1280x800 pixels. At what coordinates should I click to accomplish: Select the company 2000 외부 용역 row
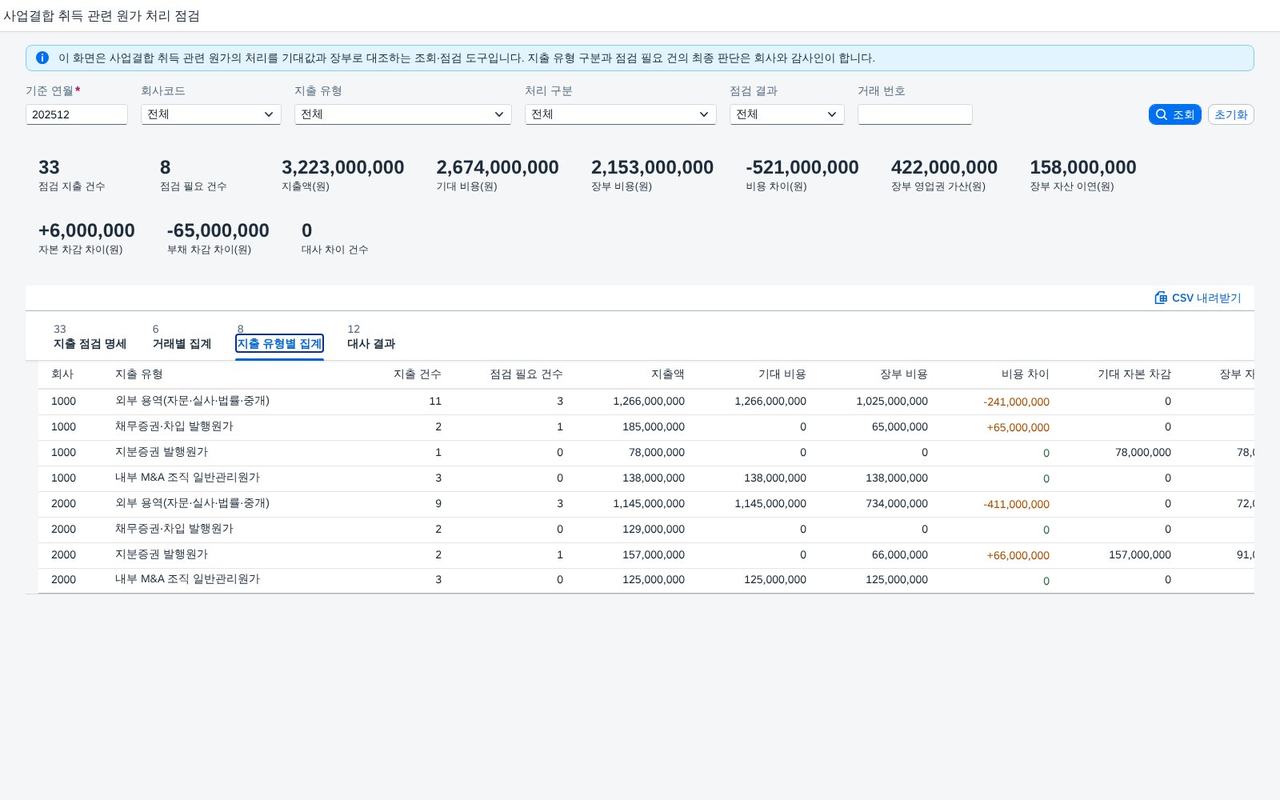[x=646, y=504]
